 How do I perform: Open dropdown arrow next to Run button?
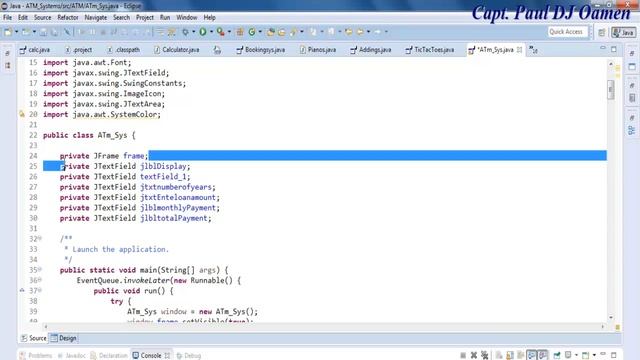[211, 32]
